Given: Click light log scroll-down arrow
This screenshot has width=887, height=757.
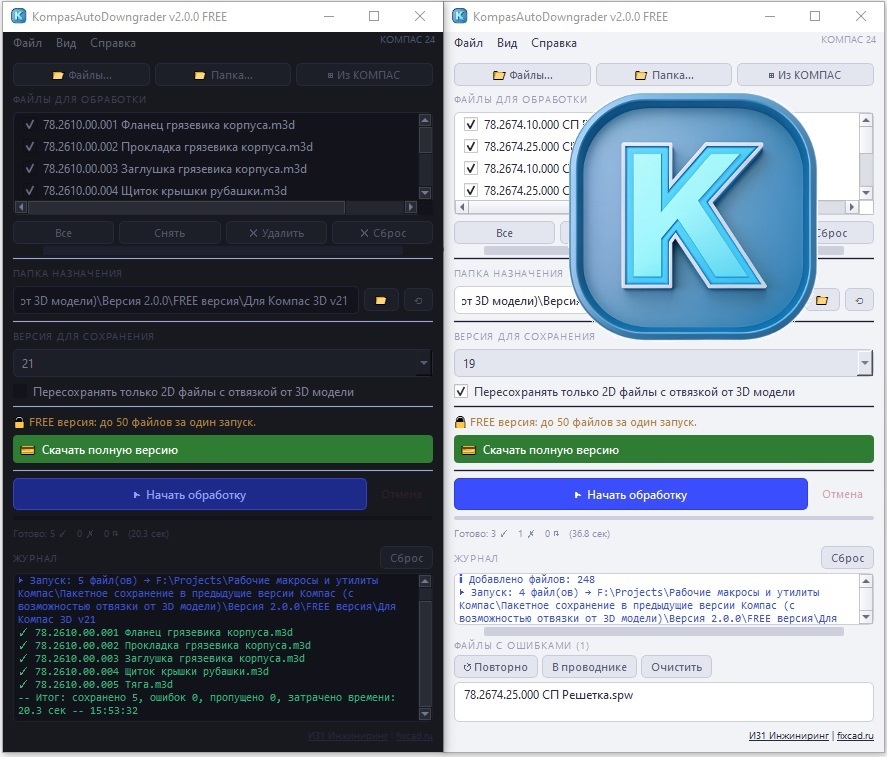Looking at the screenshot, I should click(866, 617).
